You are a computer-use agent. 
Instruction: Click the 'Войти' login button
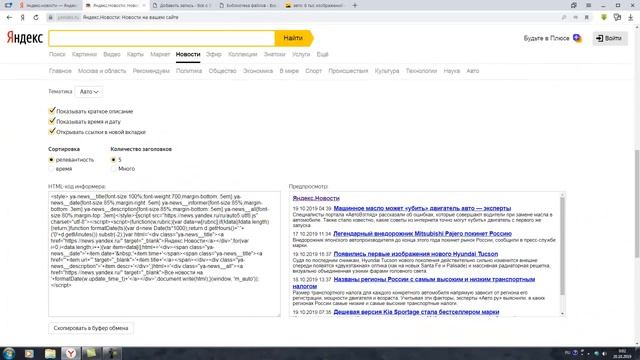pyautogui.click(x=610, y=38)
